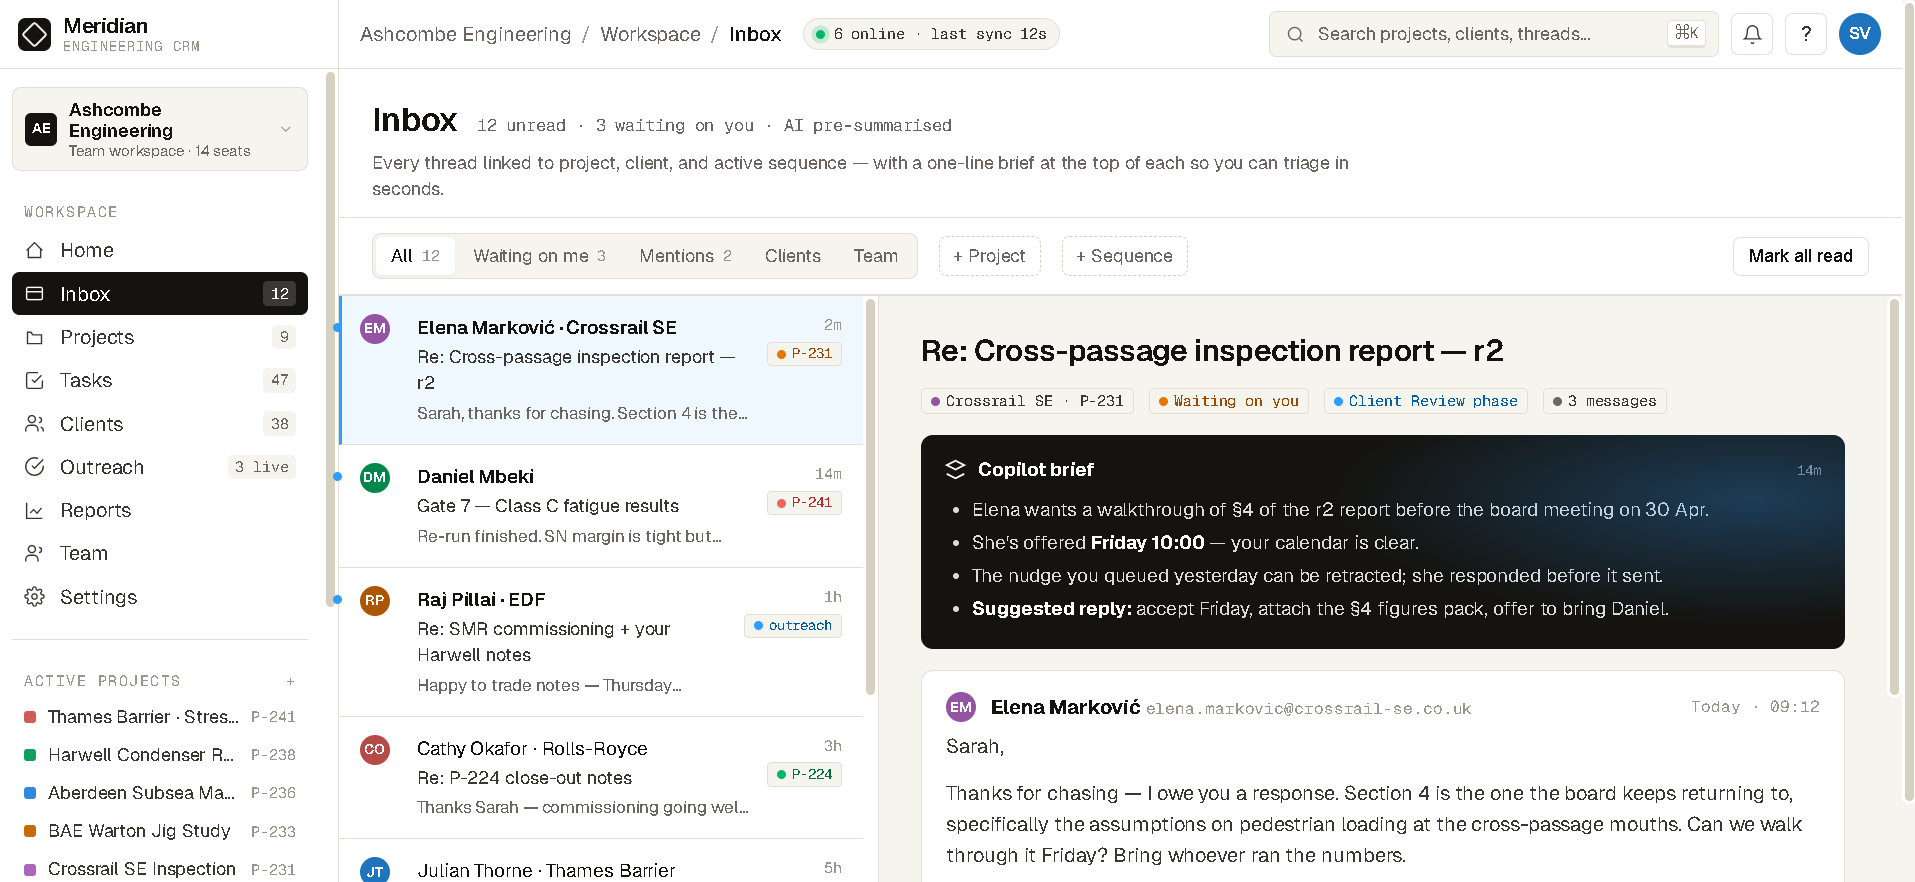Click Elena Marković EM avatar in thread list

pos(375,328)
